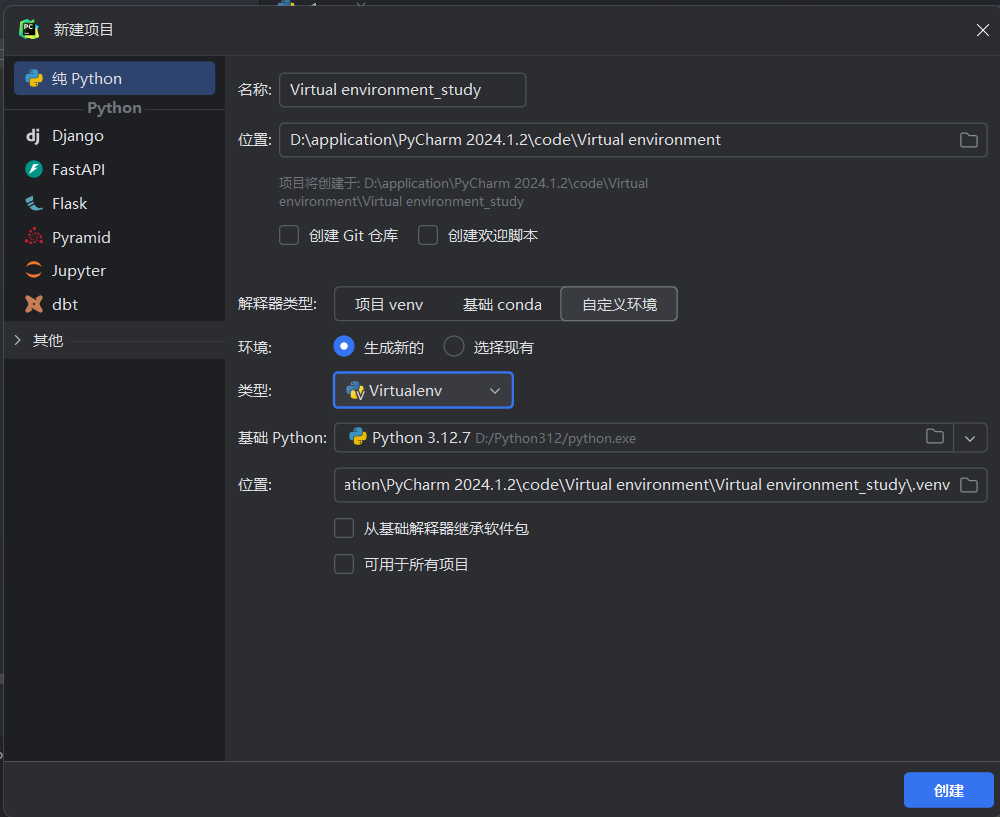Click the Virtualenv icon in type combo

[x=355, y=390]
